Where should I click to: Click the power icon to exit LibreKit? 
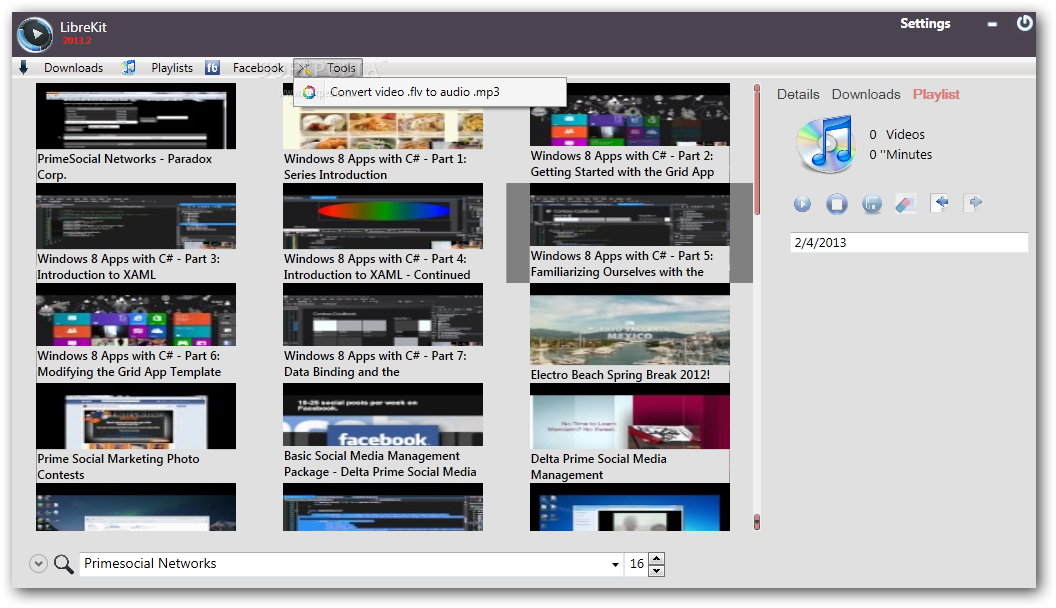click(x=1024, y=24)
